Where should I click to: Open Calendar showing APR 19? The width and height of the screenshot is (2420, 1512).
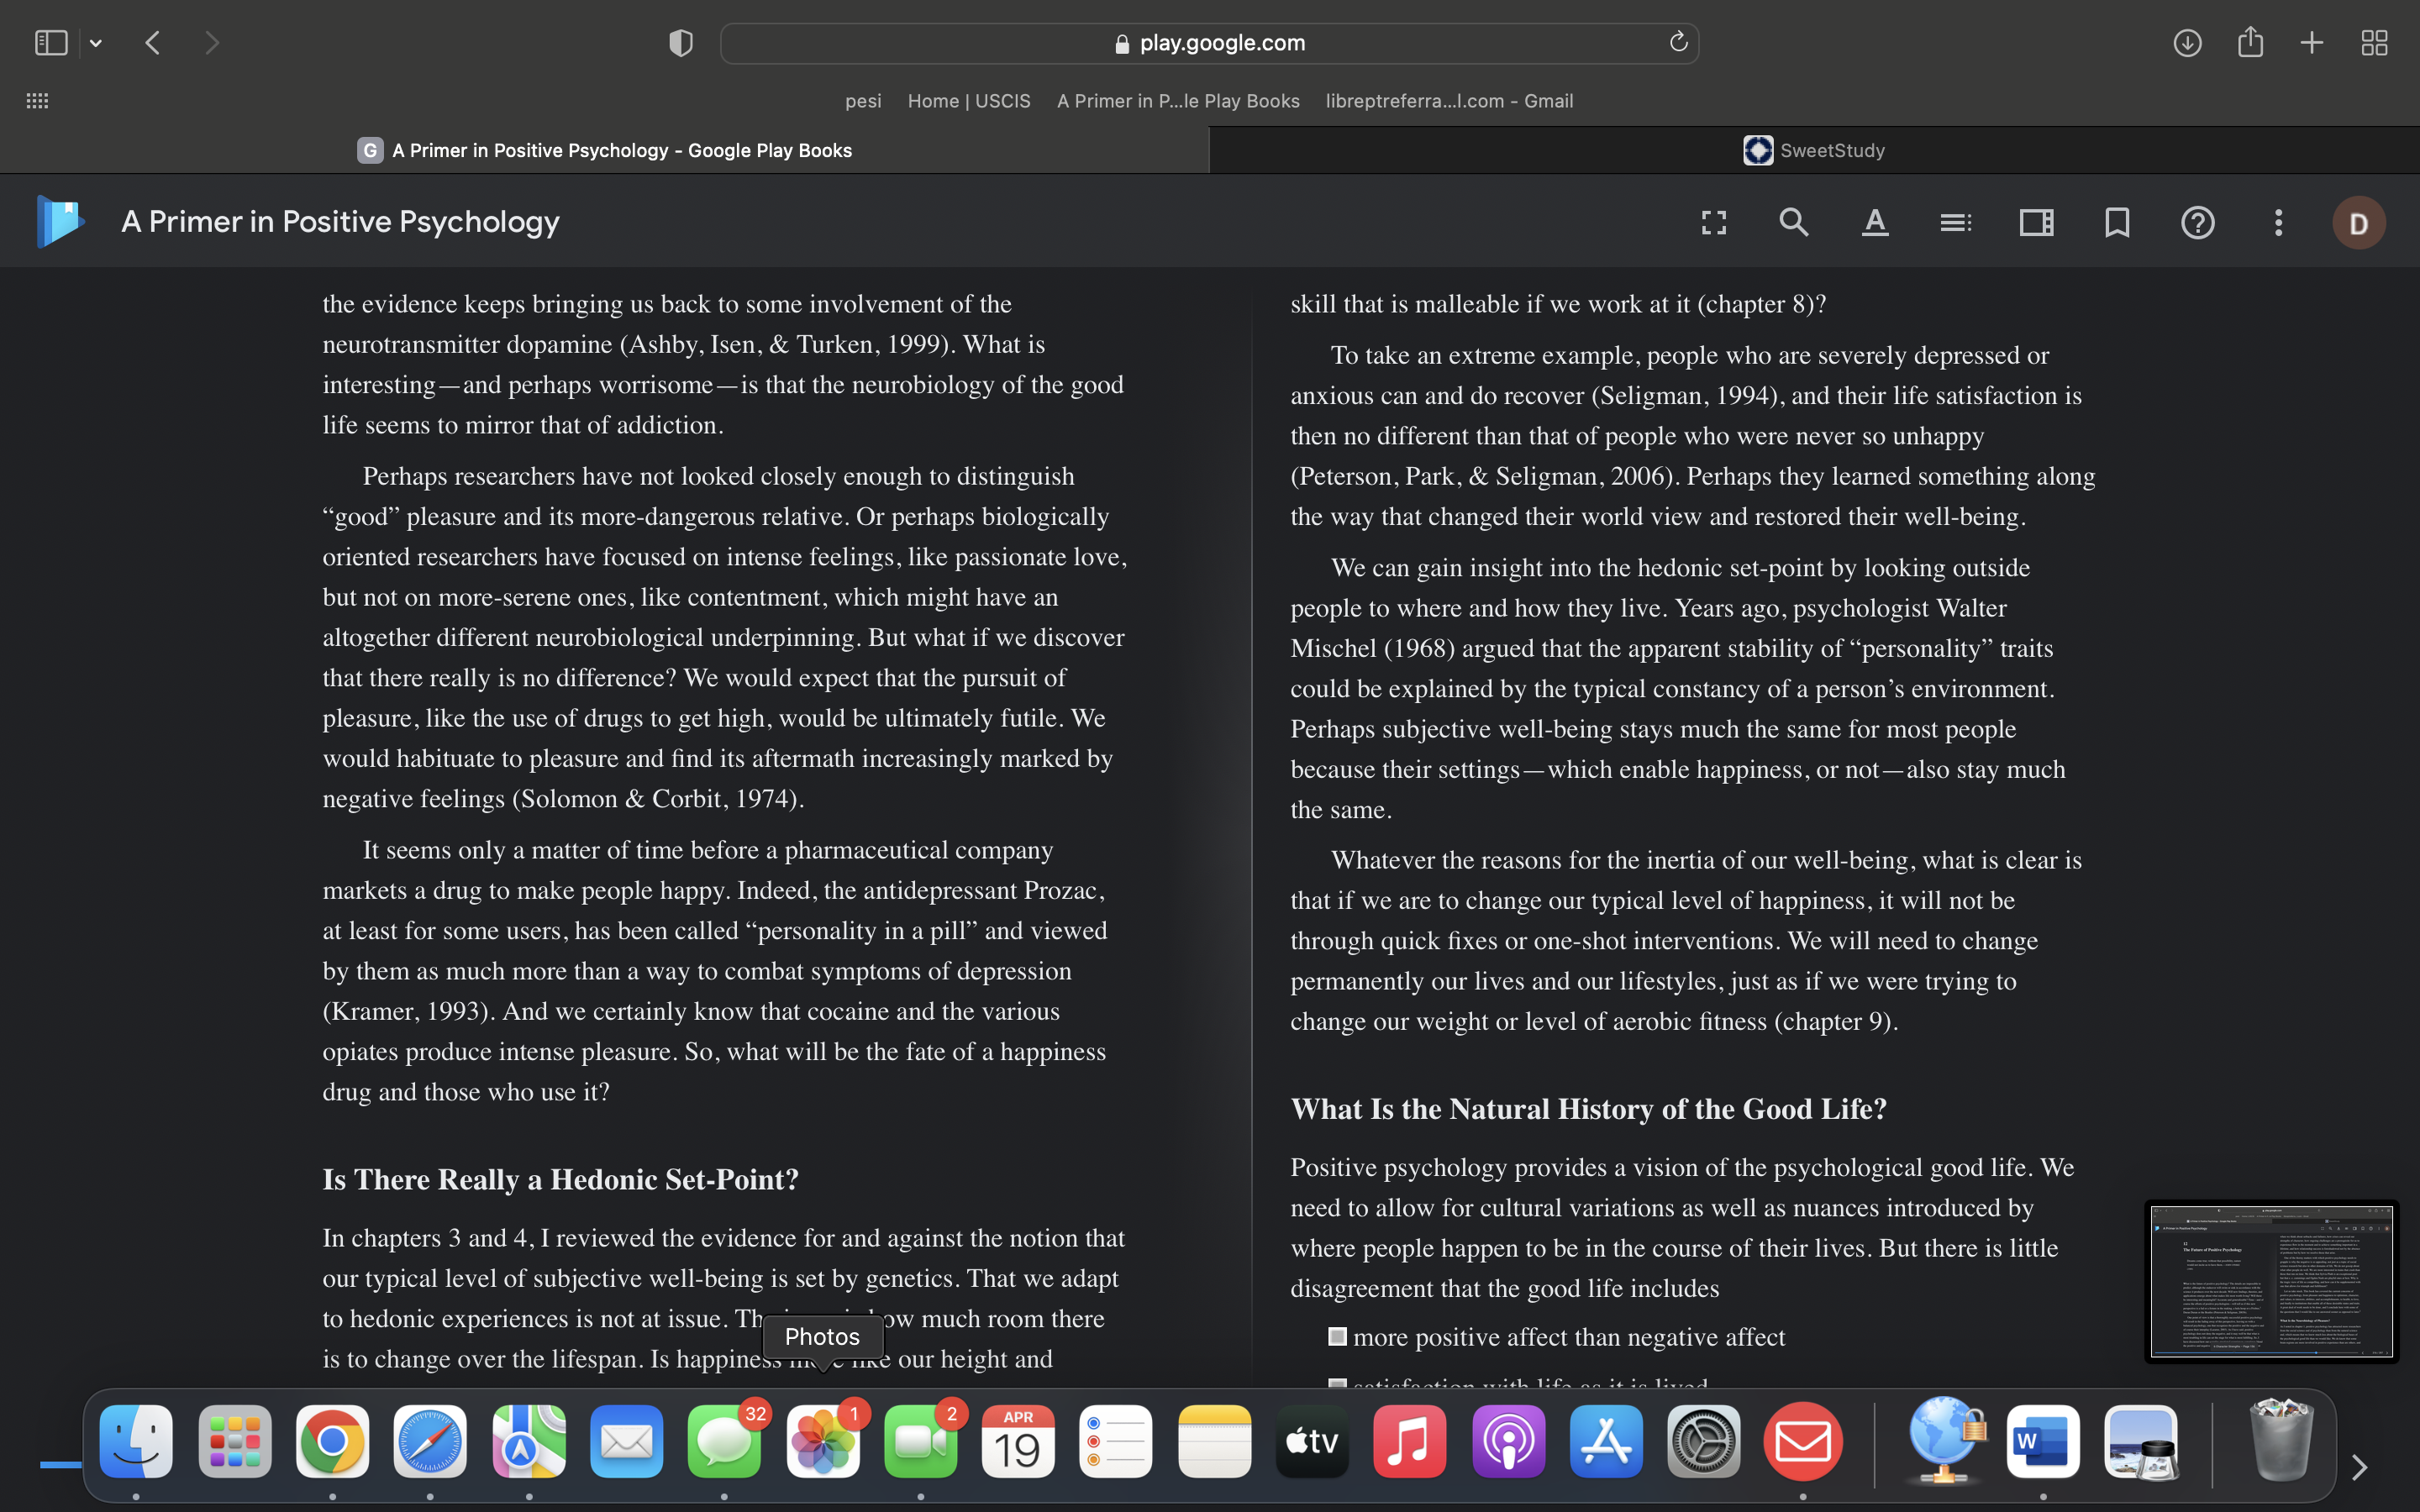click(1018, 1442)
